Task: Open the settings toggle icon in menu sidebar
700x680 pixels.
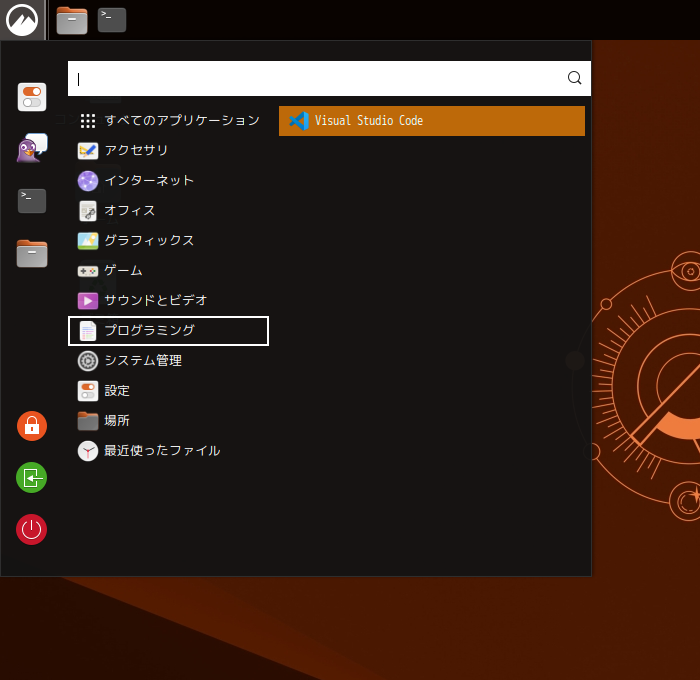Action: [32, 97]
